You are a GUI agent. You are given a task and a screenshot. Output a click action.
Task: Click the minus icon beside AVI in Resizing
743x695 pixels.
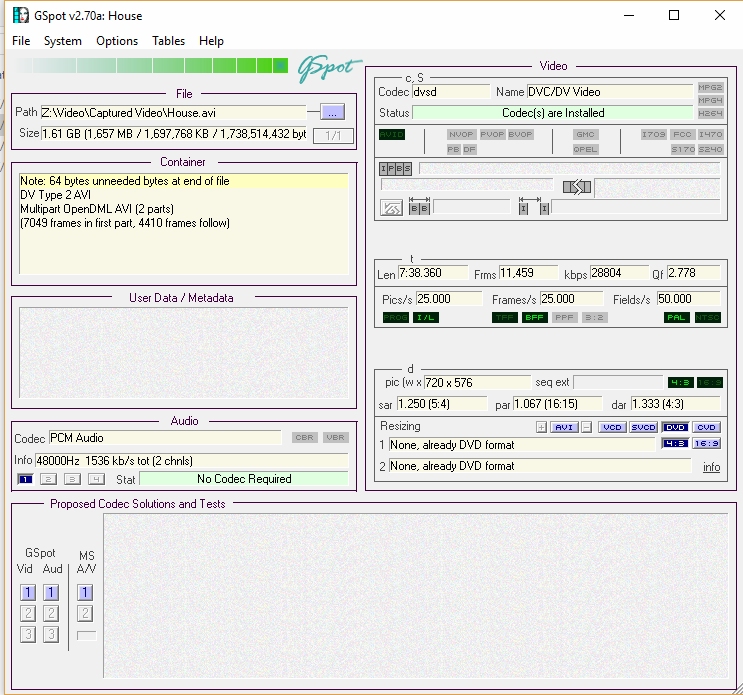pos(587,427)
